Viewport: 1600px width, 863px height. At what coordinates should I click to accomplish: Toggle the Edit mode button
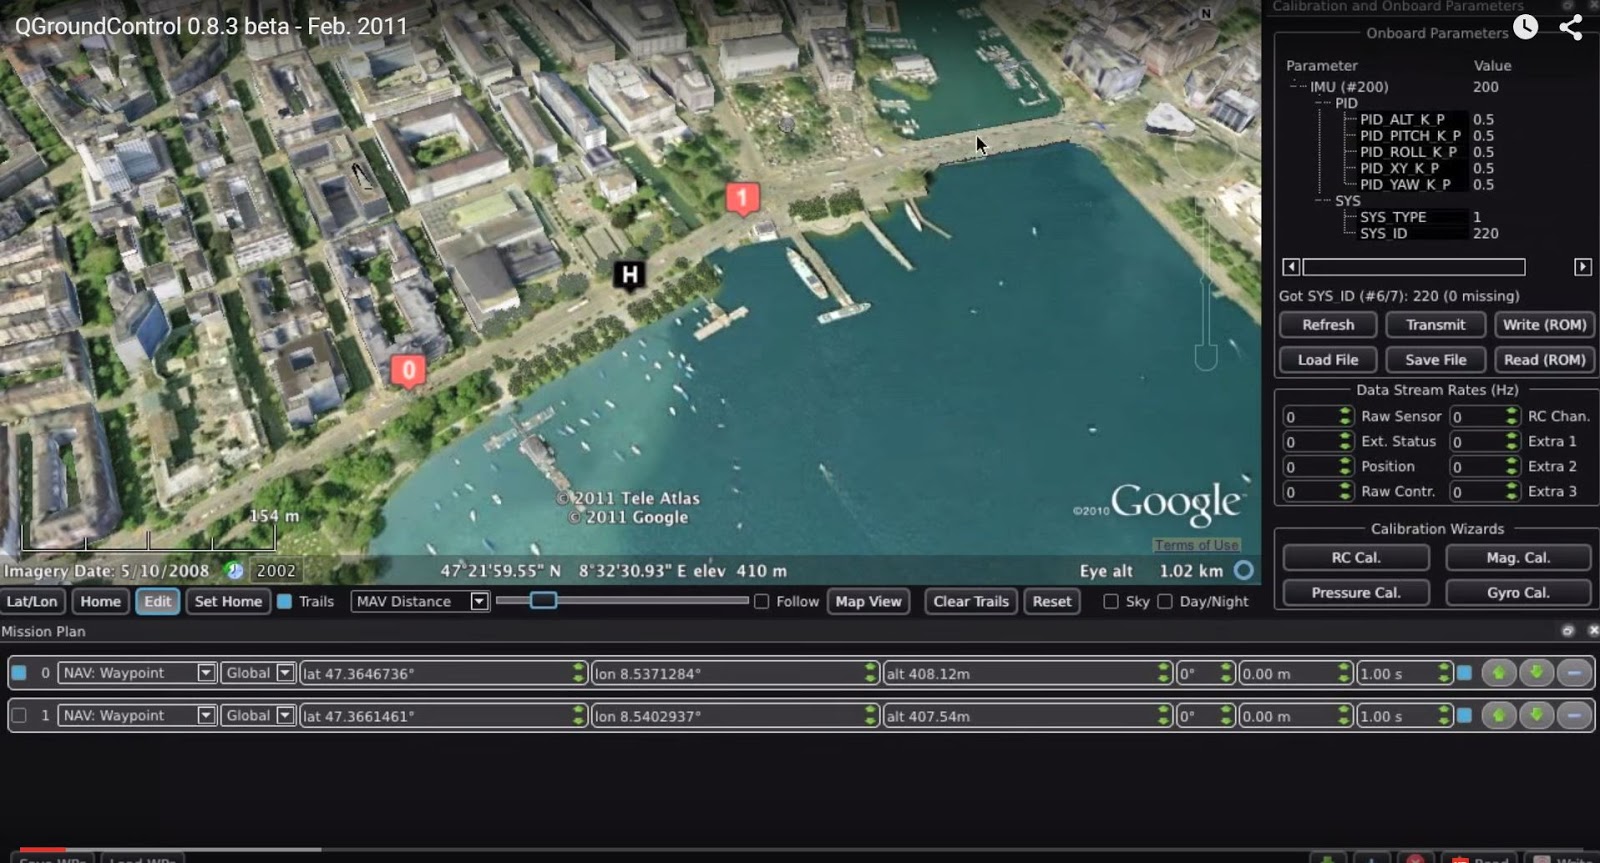157,601
